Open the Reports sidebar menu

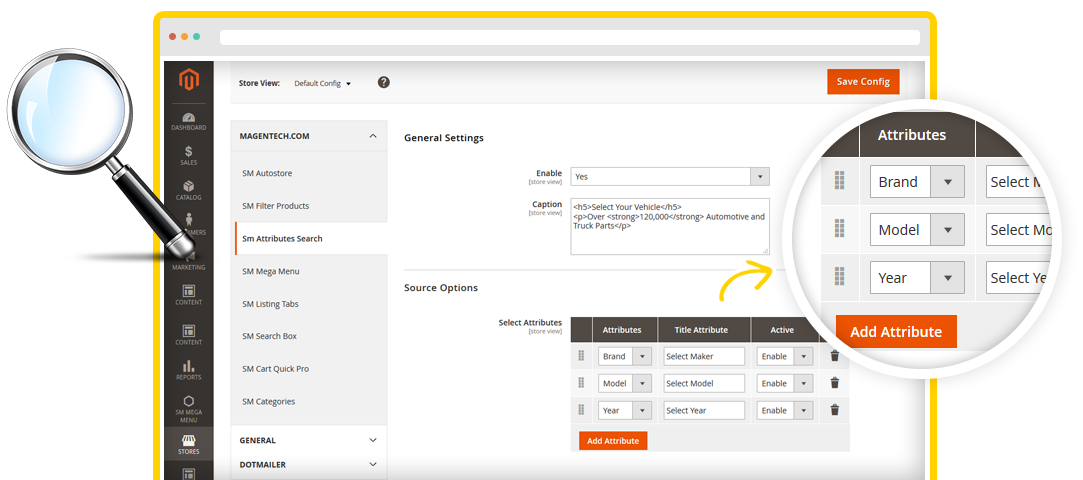tap(189, 370)
